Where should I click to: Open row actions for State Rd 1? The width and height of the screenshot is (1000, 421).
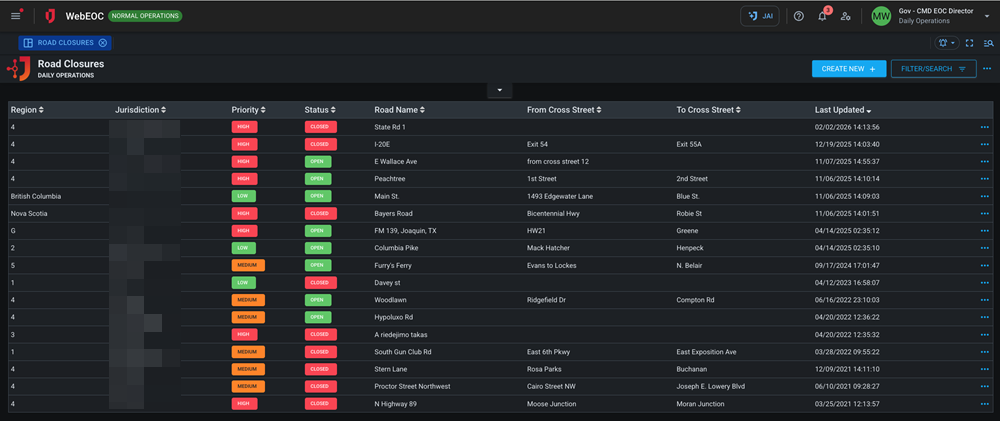coord(985,128)
